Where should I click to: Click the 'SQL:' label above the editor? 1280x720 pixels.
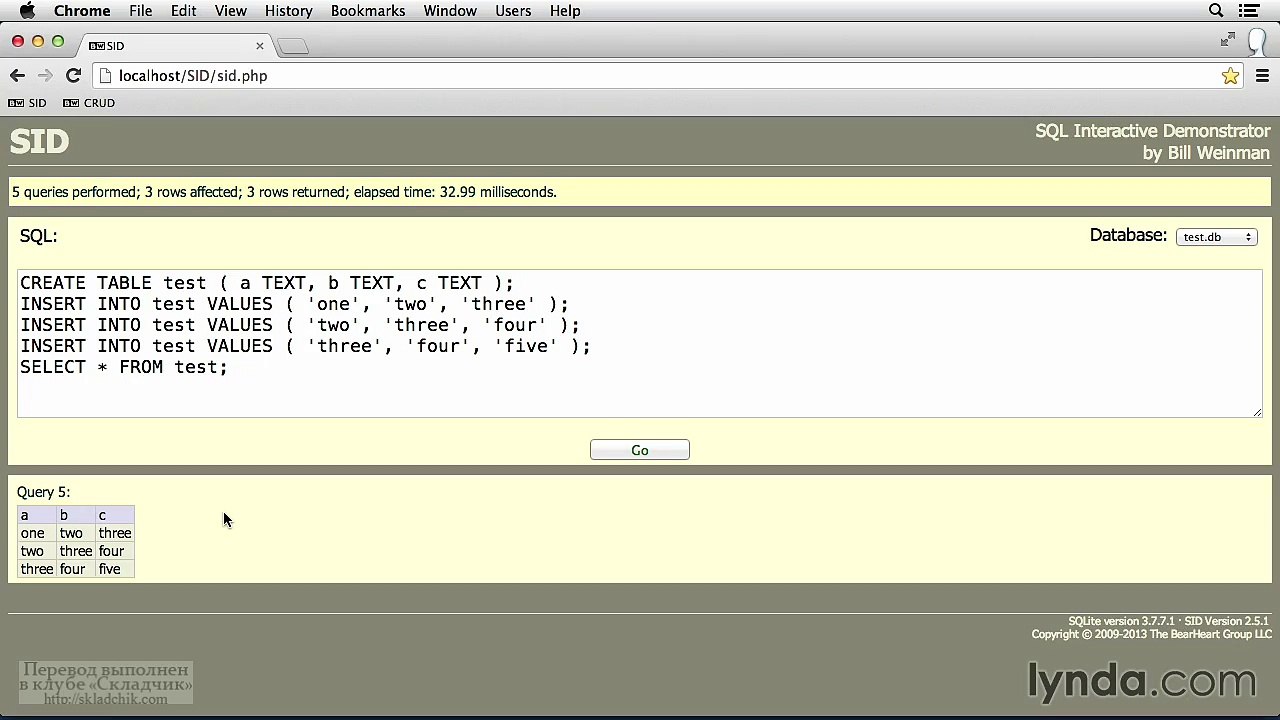pyautogui.click(x=38, y=236)
